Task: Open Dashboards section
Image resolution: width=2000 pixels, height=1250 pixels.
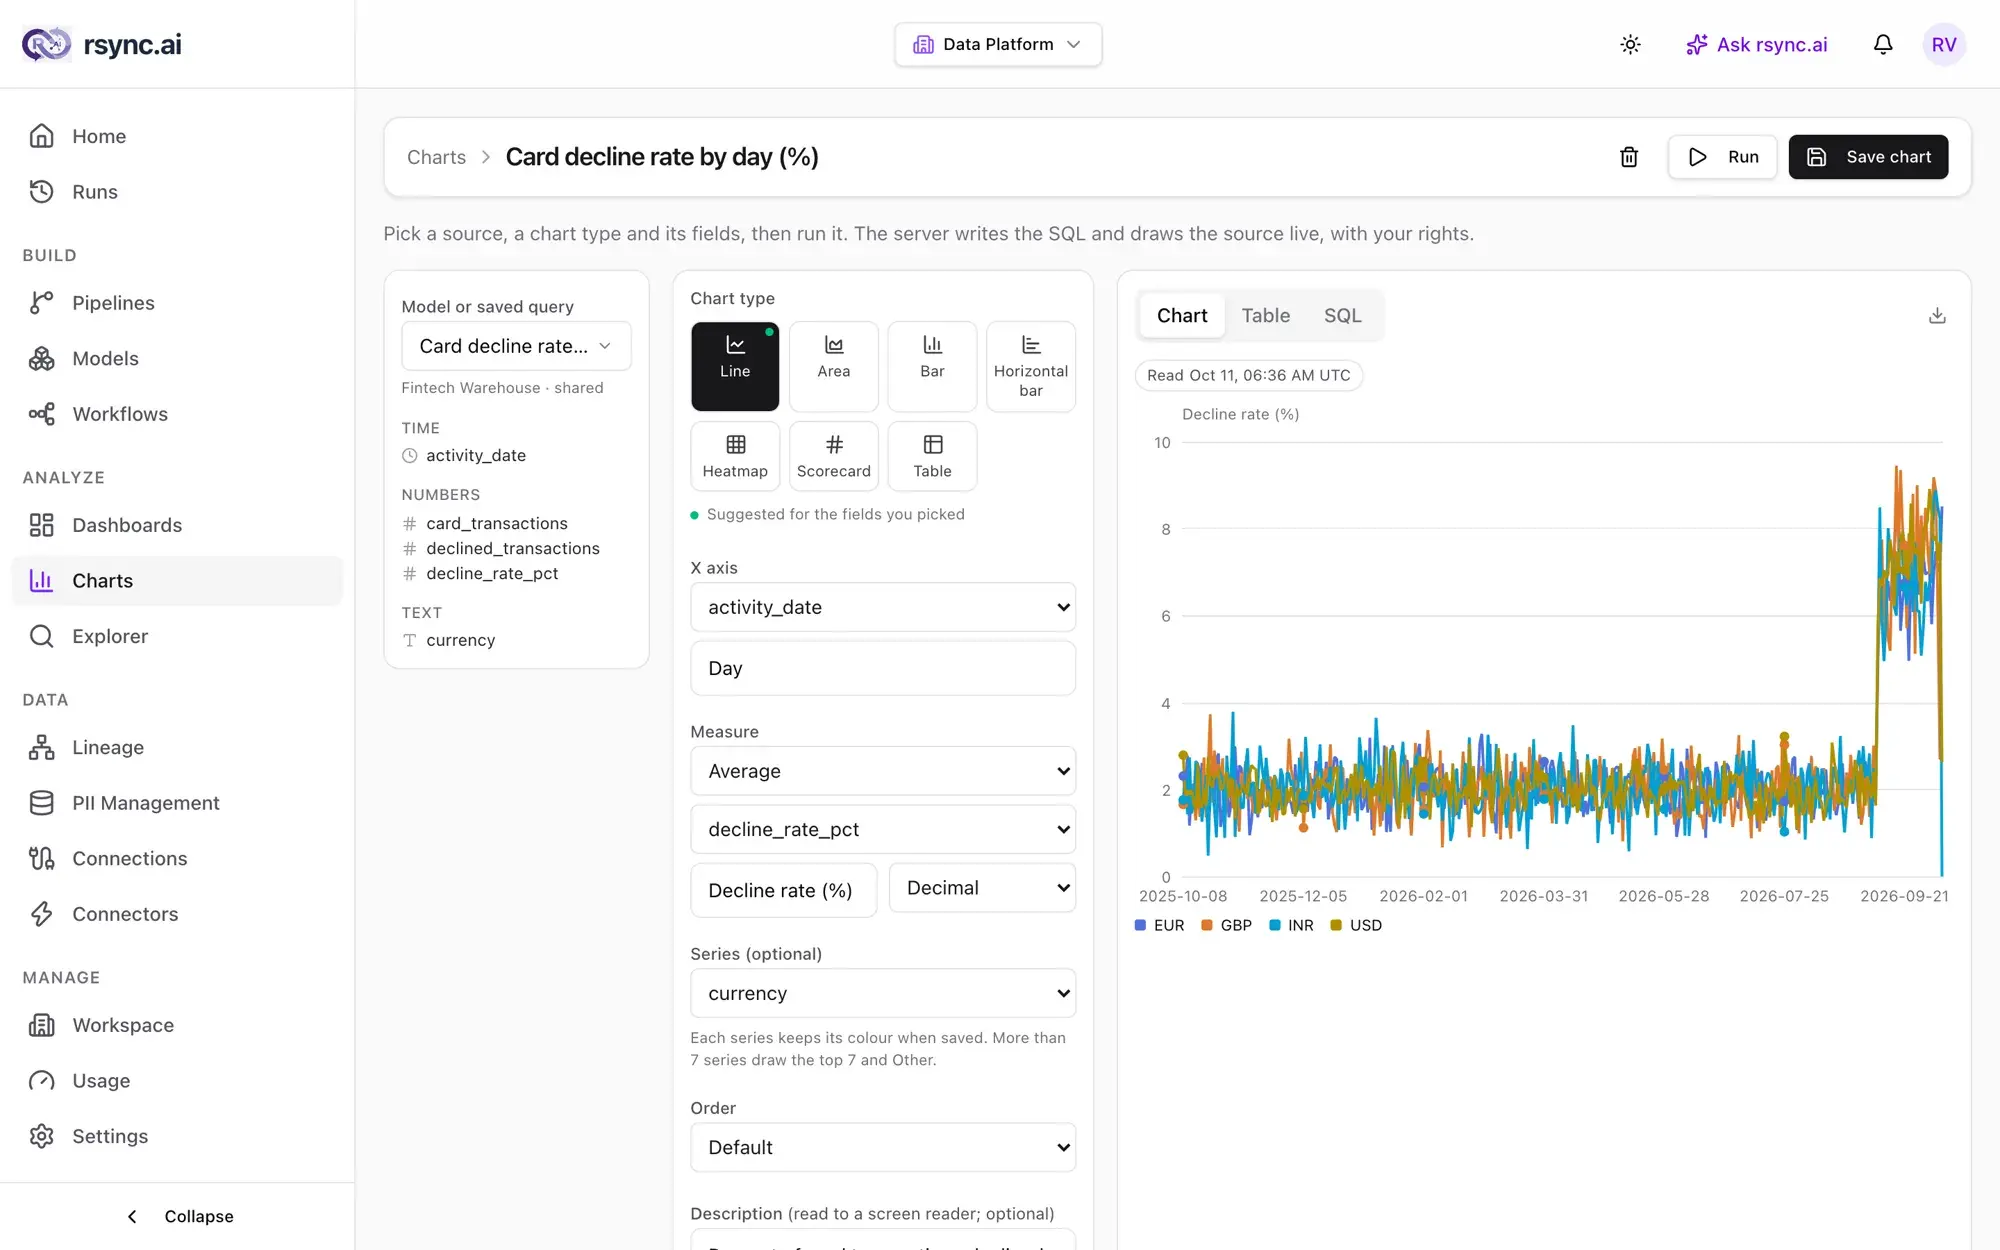Action: [x=178, y=525]
